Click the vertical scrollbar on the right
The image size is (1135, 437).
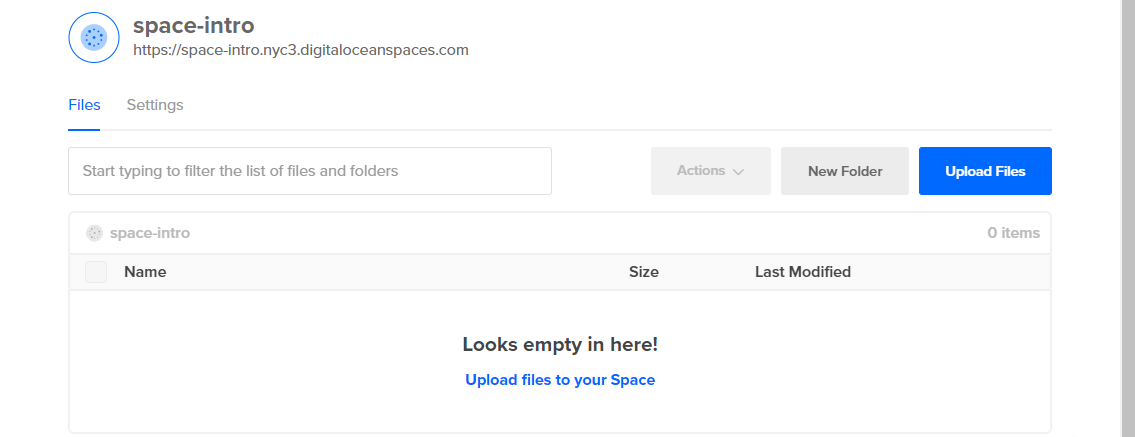pyautogui.click(x=1127, y=200)
